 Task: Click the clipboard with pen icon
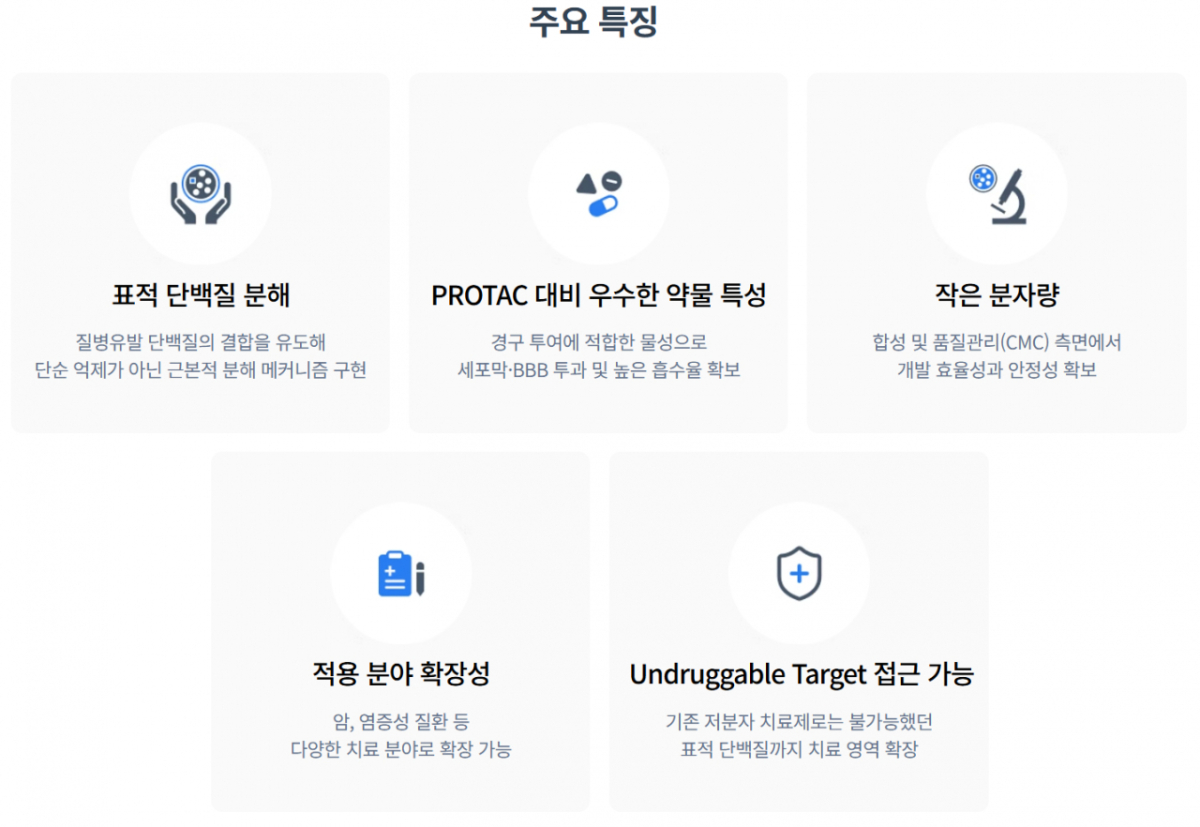coord(401,574)
